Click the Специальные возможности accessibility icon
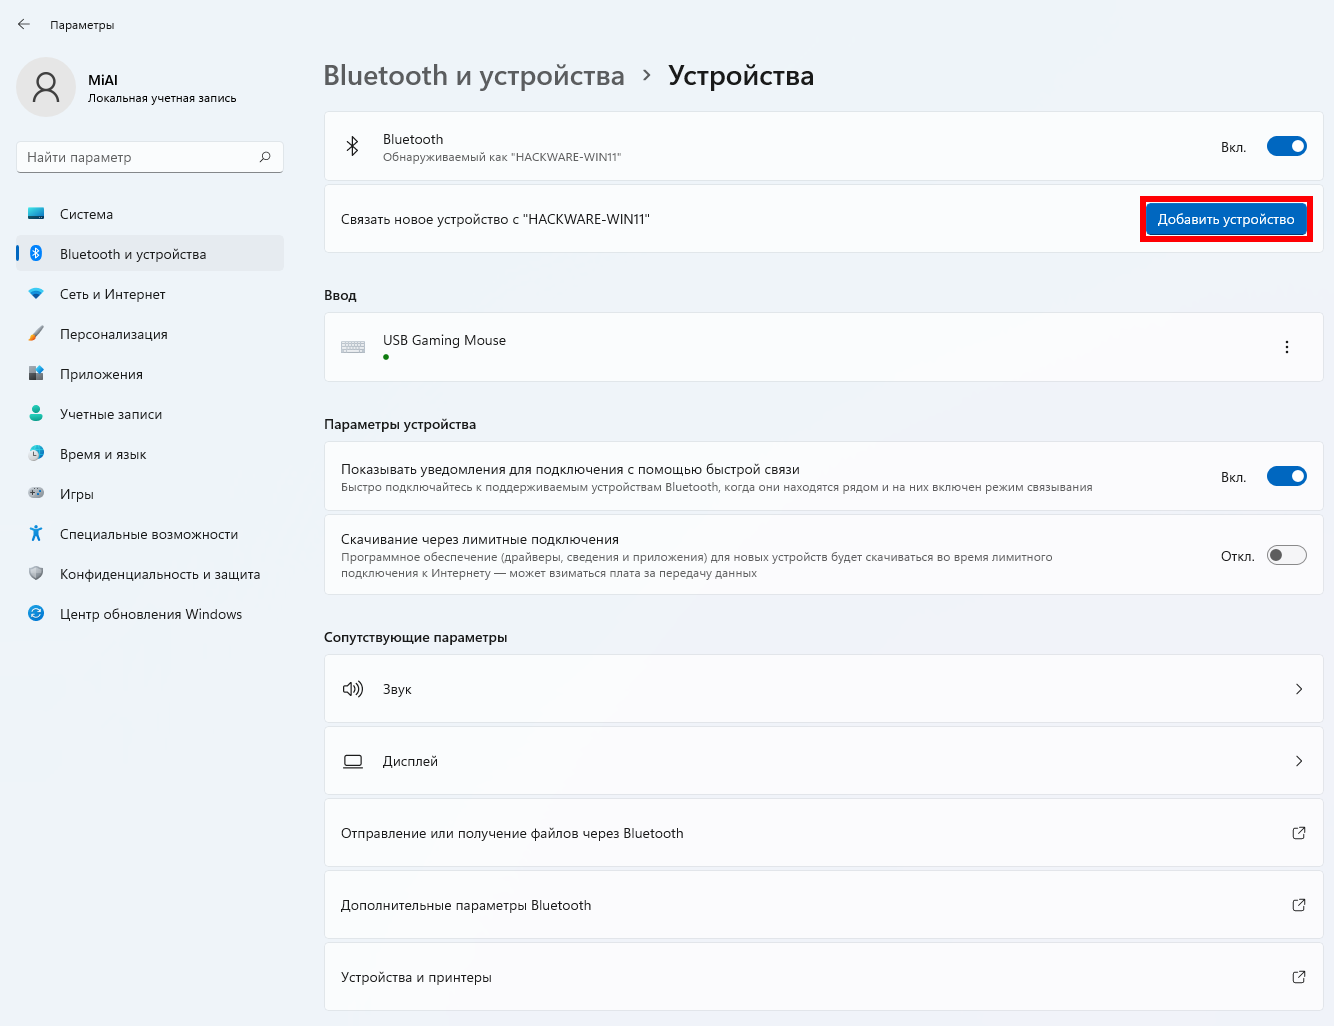 36,534
